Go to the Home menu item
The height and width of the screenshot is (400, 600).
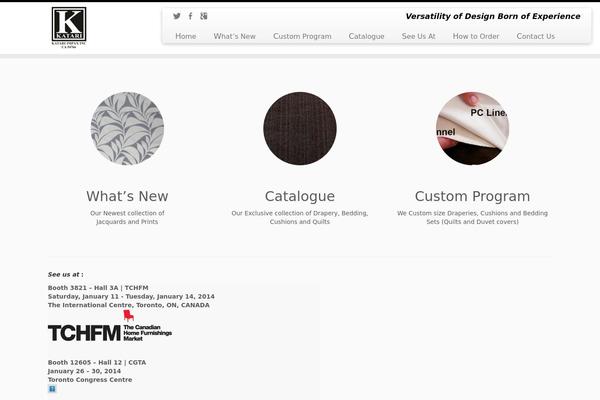click(x=186, y=36)
